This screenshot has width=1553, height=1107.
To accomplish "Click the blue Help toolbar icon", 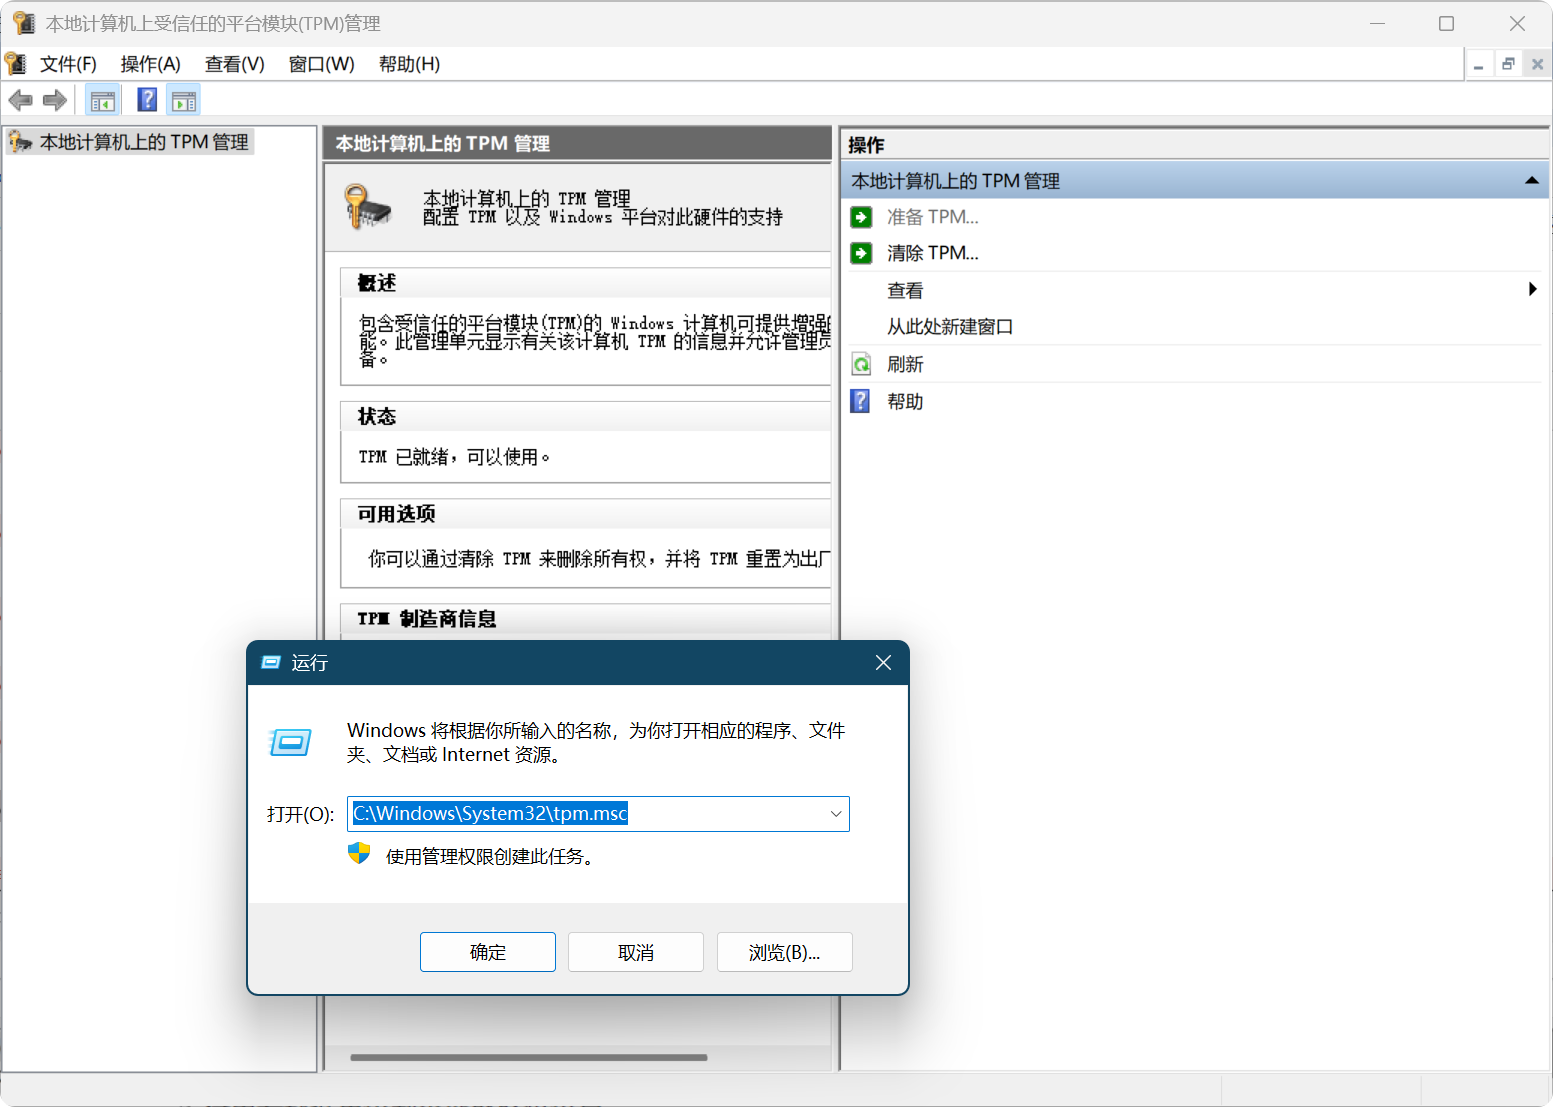I will (x=147, y=99).
